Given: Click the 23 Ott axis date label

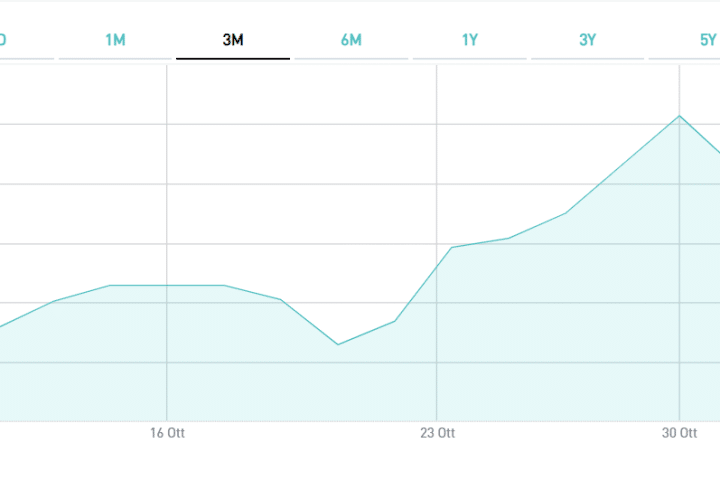Looking at the screenshot, I should (437, 433).
